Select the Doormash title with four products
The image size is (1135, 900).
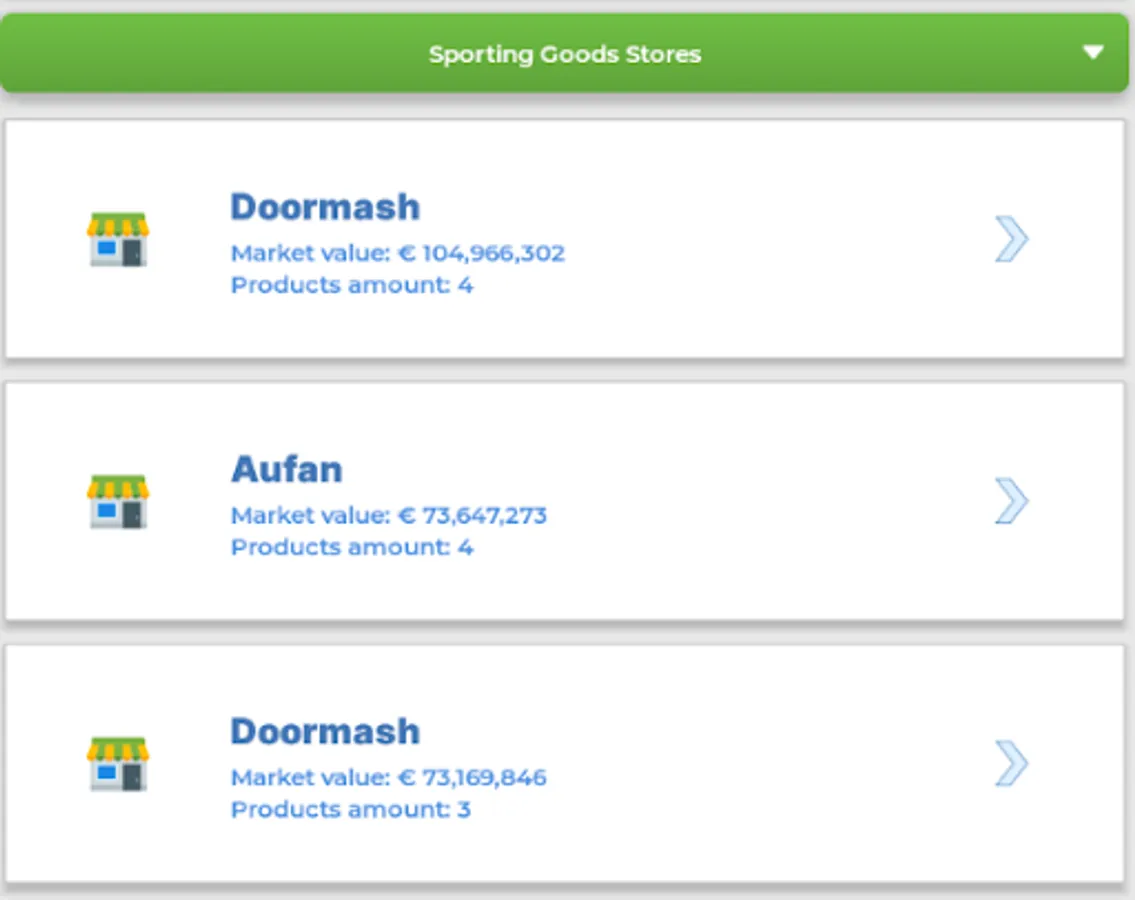point(325,207)
